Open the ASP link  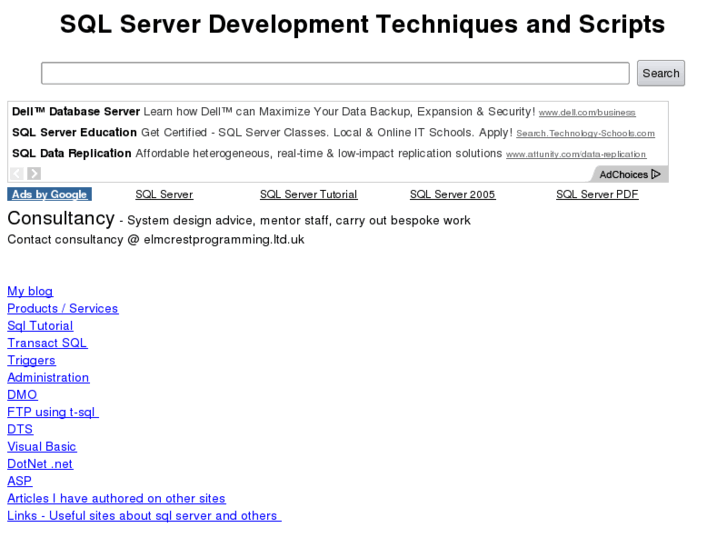pos(19,481)
